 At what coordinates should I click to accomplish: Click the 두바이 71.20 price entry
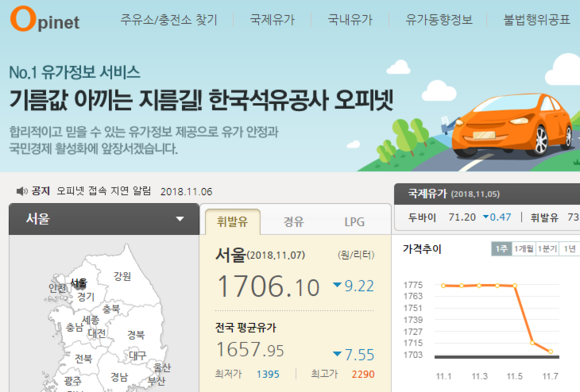click(x=460, y=217)
